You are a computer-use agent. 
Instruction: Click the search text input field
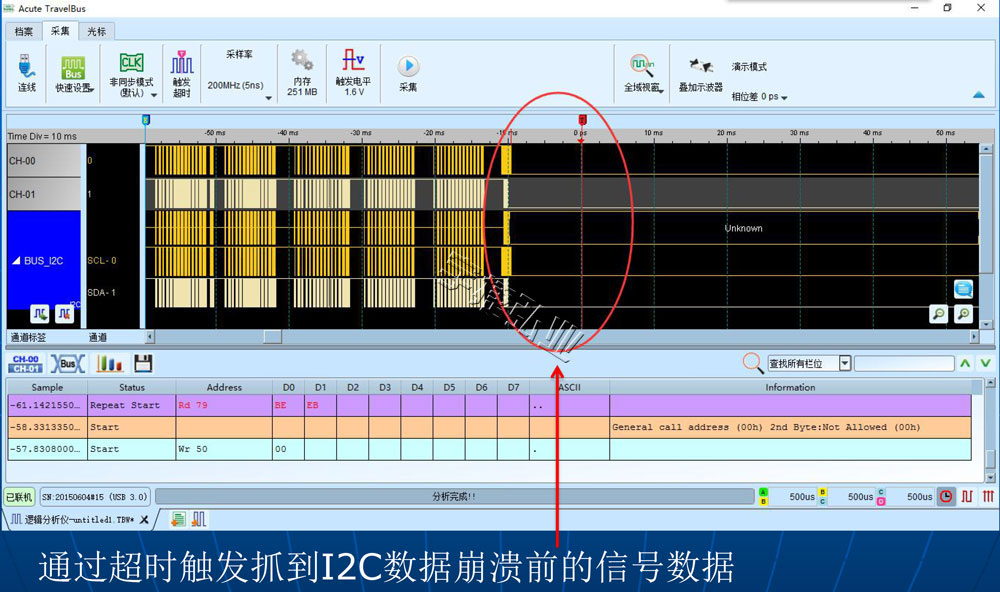click(x=904, y=364)
